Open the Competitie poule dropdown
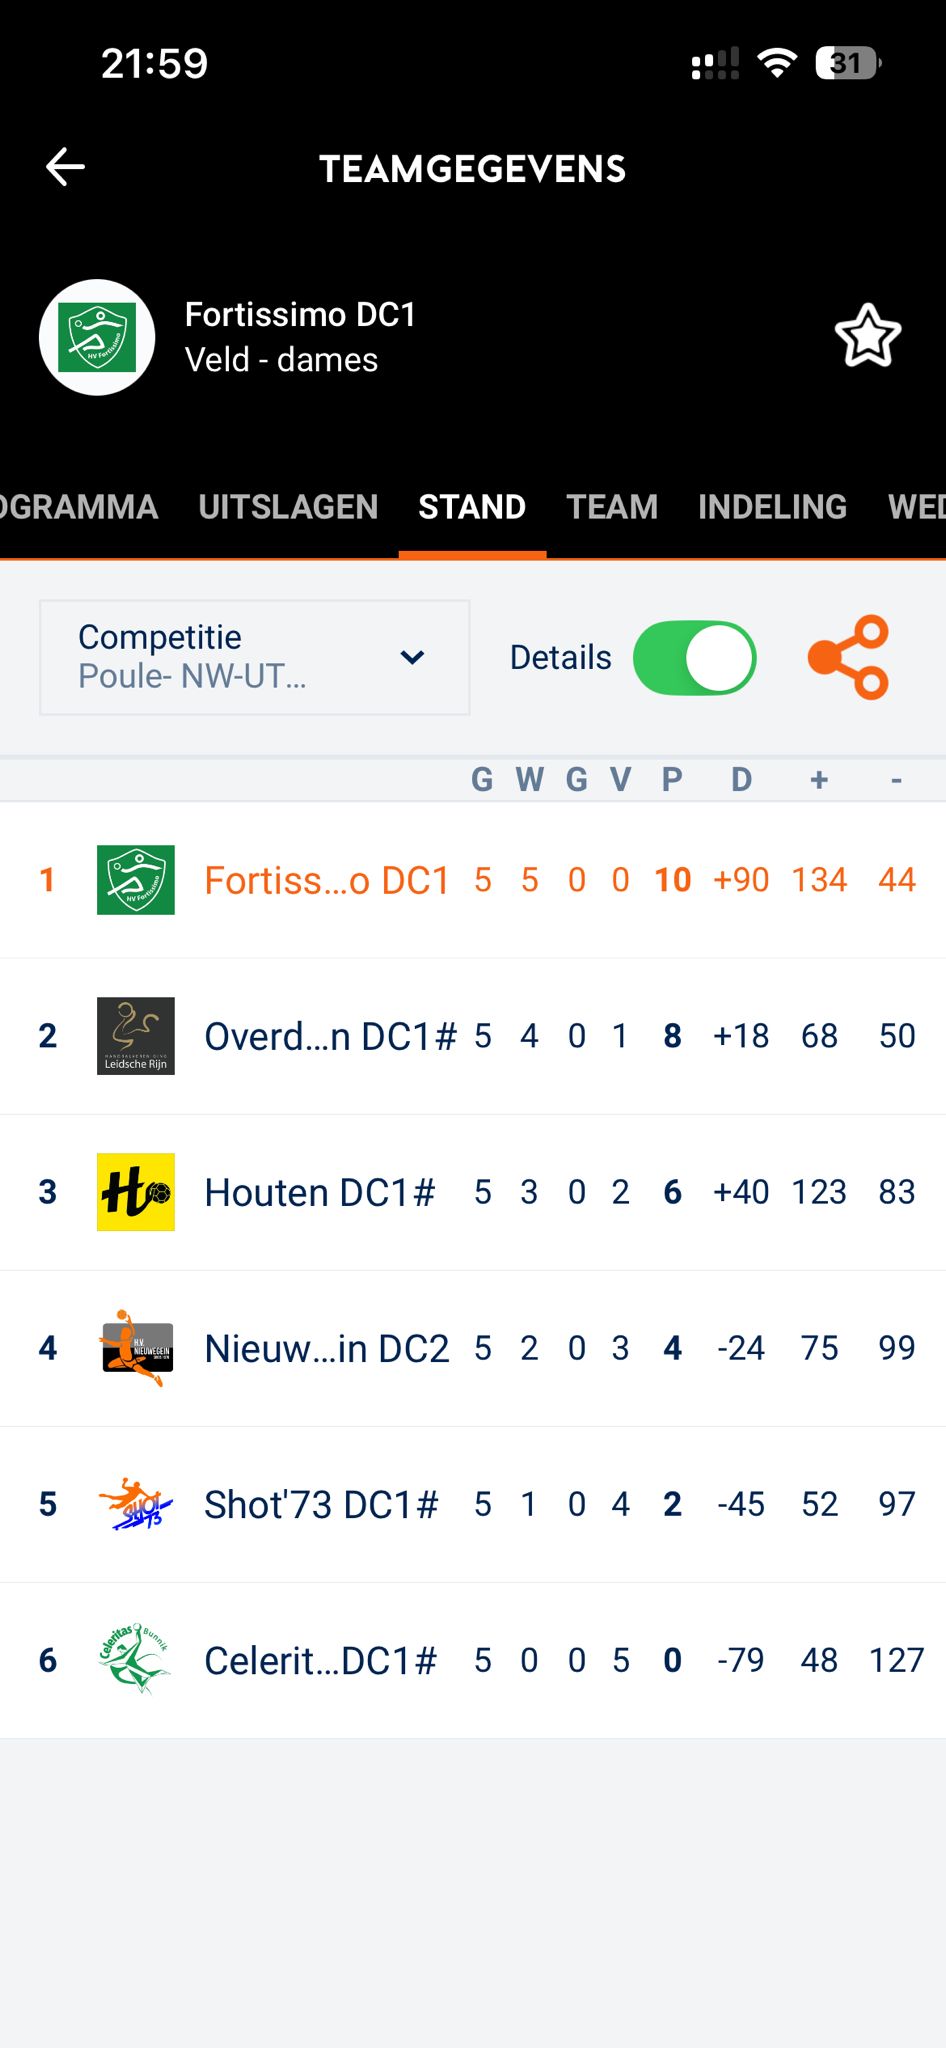Screen dimensions: 946x2048 click(x=254, y=657)
